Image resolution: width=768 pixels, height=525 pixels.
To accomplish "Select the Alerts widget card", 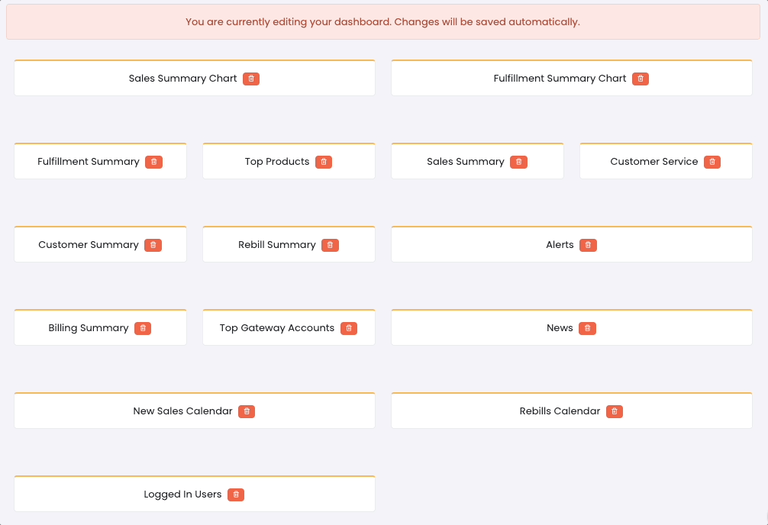I will point(480,245).
